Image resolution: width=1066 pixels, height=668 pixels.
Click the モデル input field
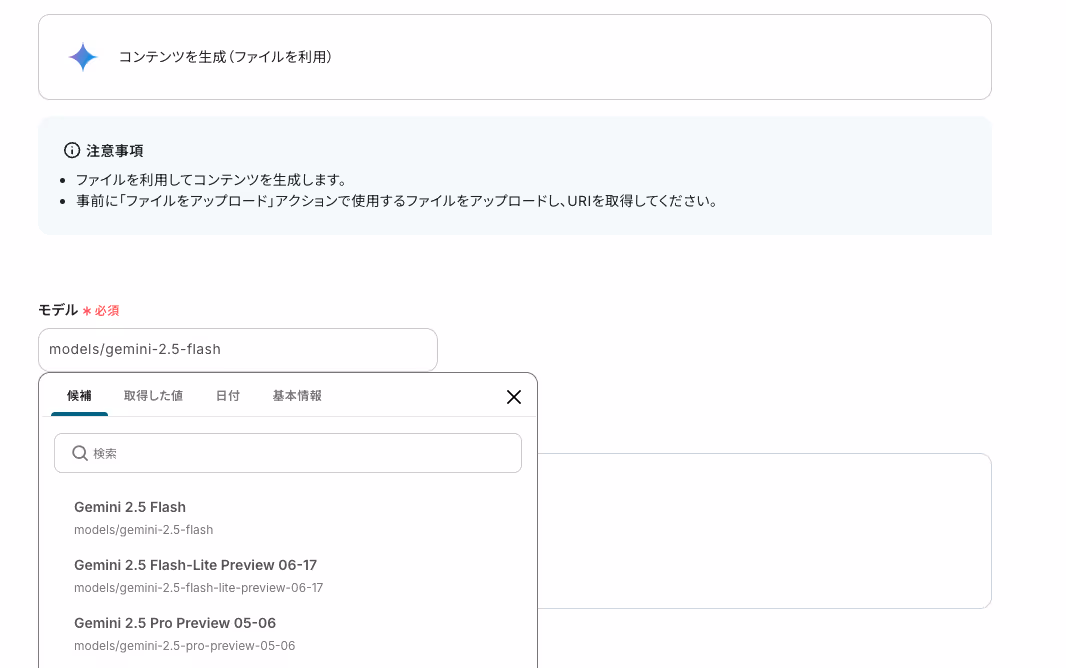click(238, 349)
